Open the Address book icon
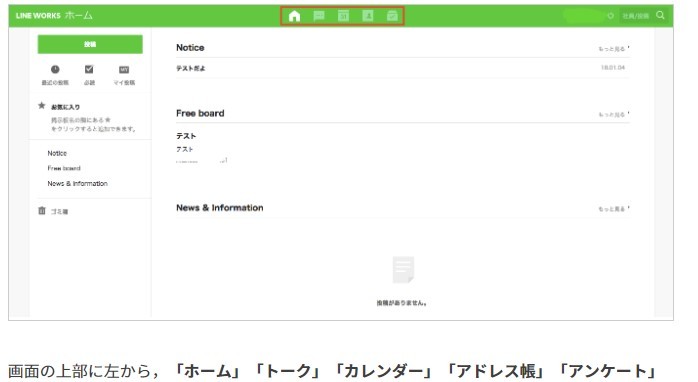The image size is (698, 382). 368,16
